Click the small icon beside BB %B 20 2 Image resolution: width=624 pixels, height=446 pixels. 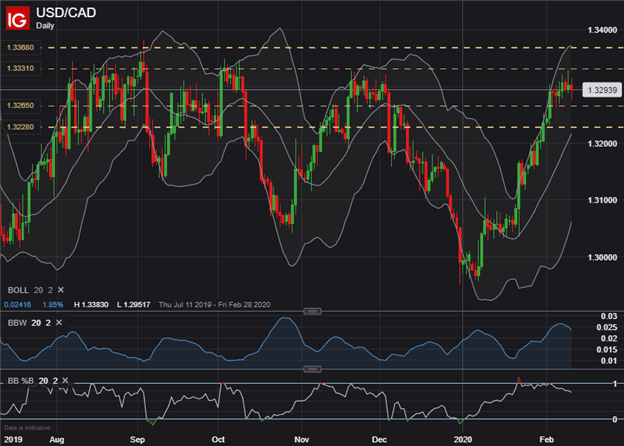click(x=66, y=380)
